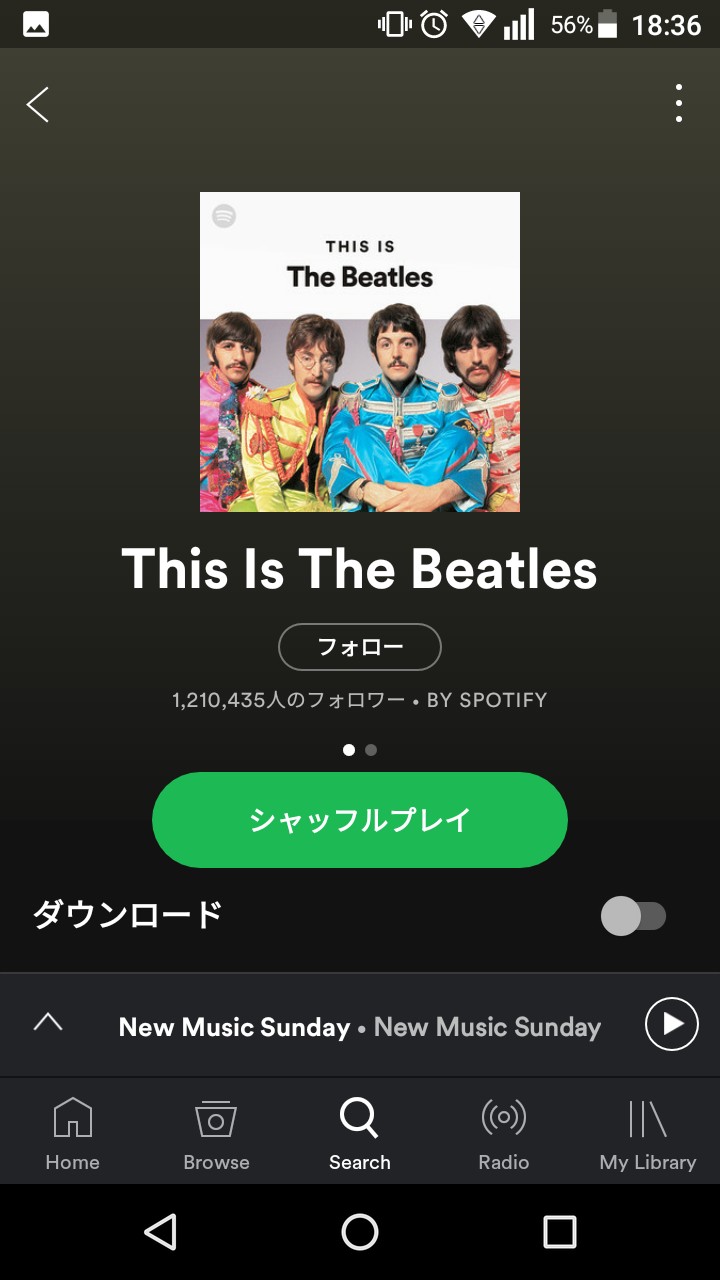The width and height of the screenshot is (720, 1280).
Task: Start シャッフルプレイ shuffle play
Action: point(360,820)
